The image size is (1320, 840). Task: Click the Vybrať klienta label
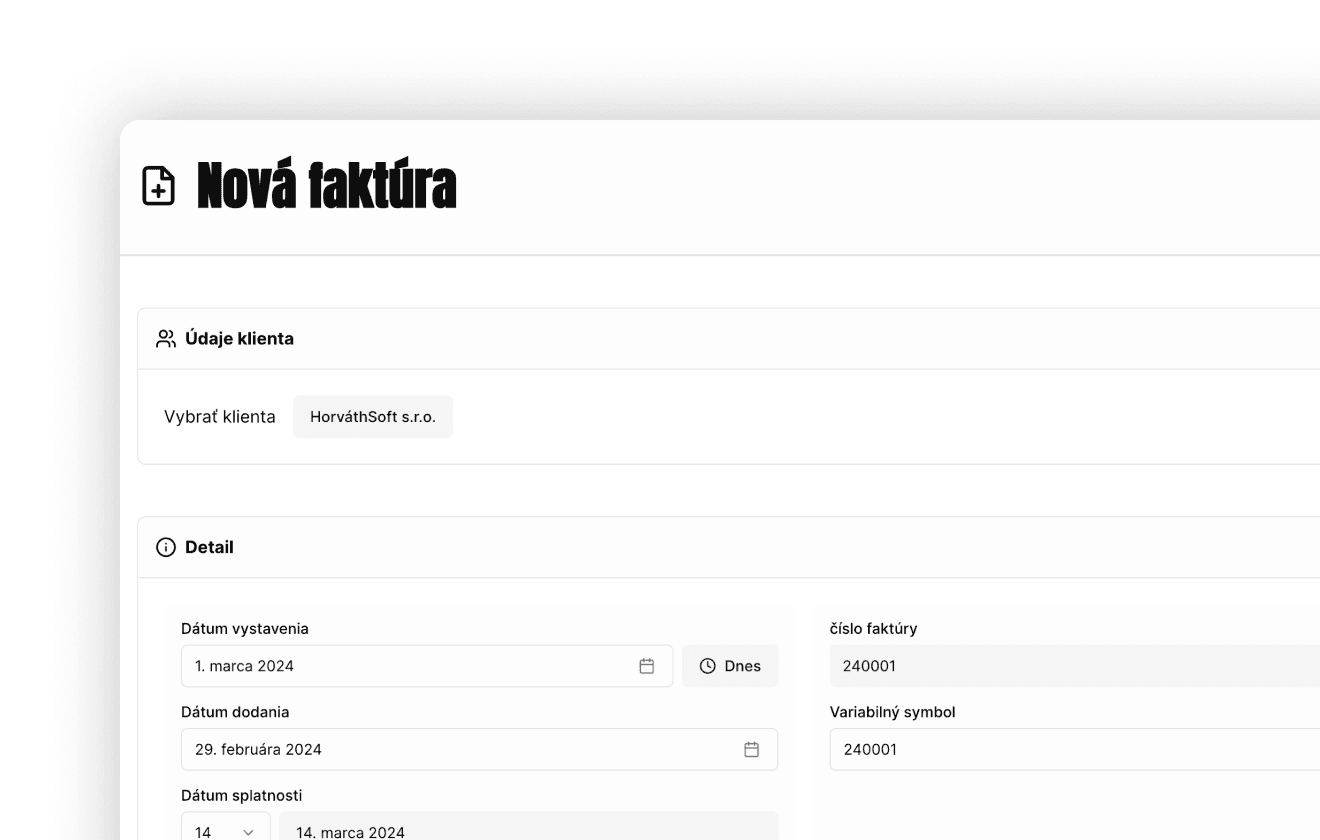(220, 417)
